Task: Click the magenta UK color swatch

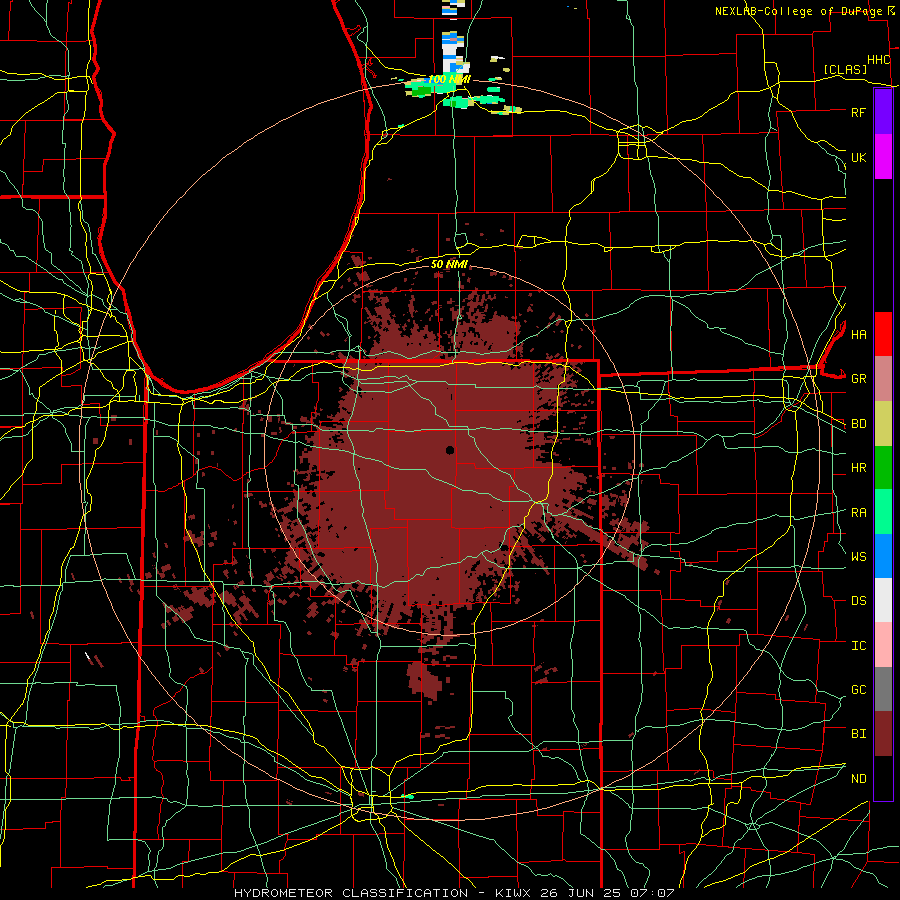Action: (883, 157)
